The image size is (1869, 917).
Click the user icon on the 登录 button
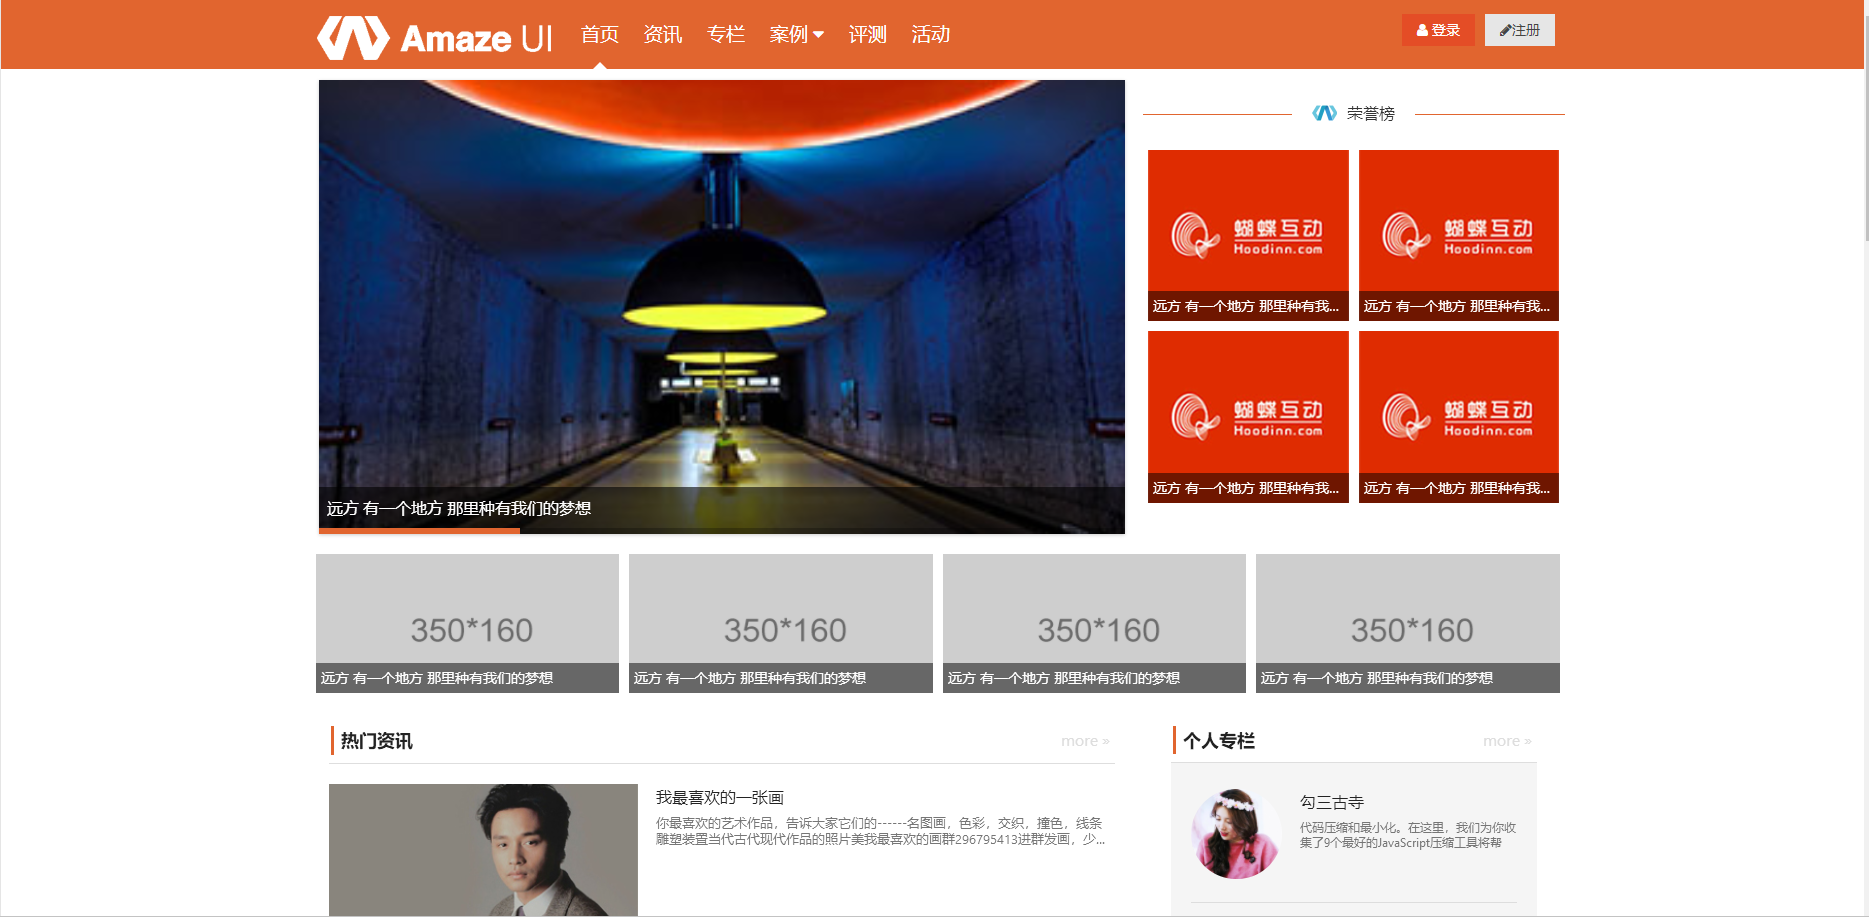(x=1422, y=31)
